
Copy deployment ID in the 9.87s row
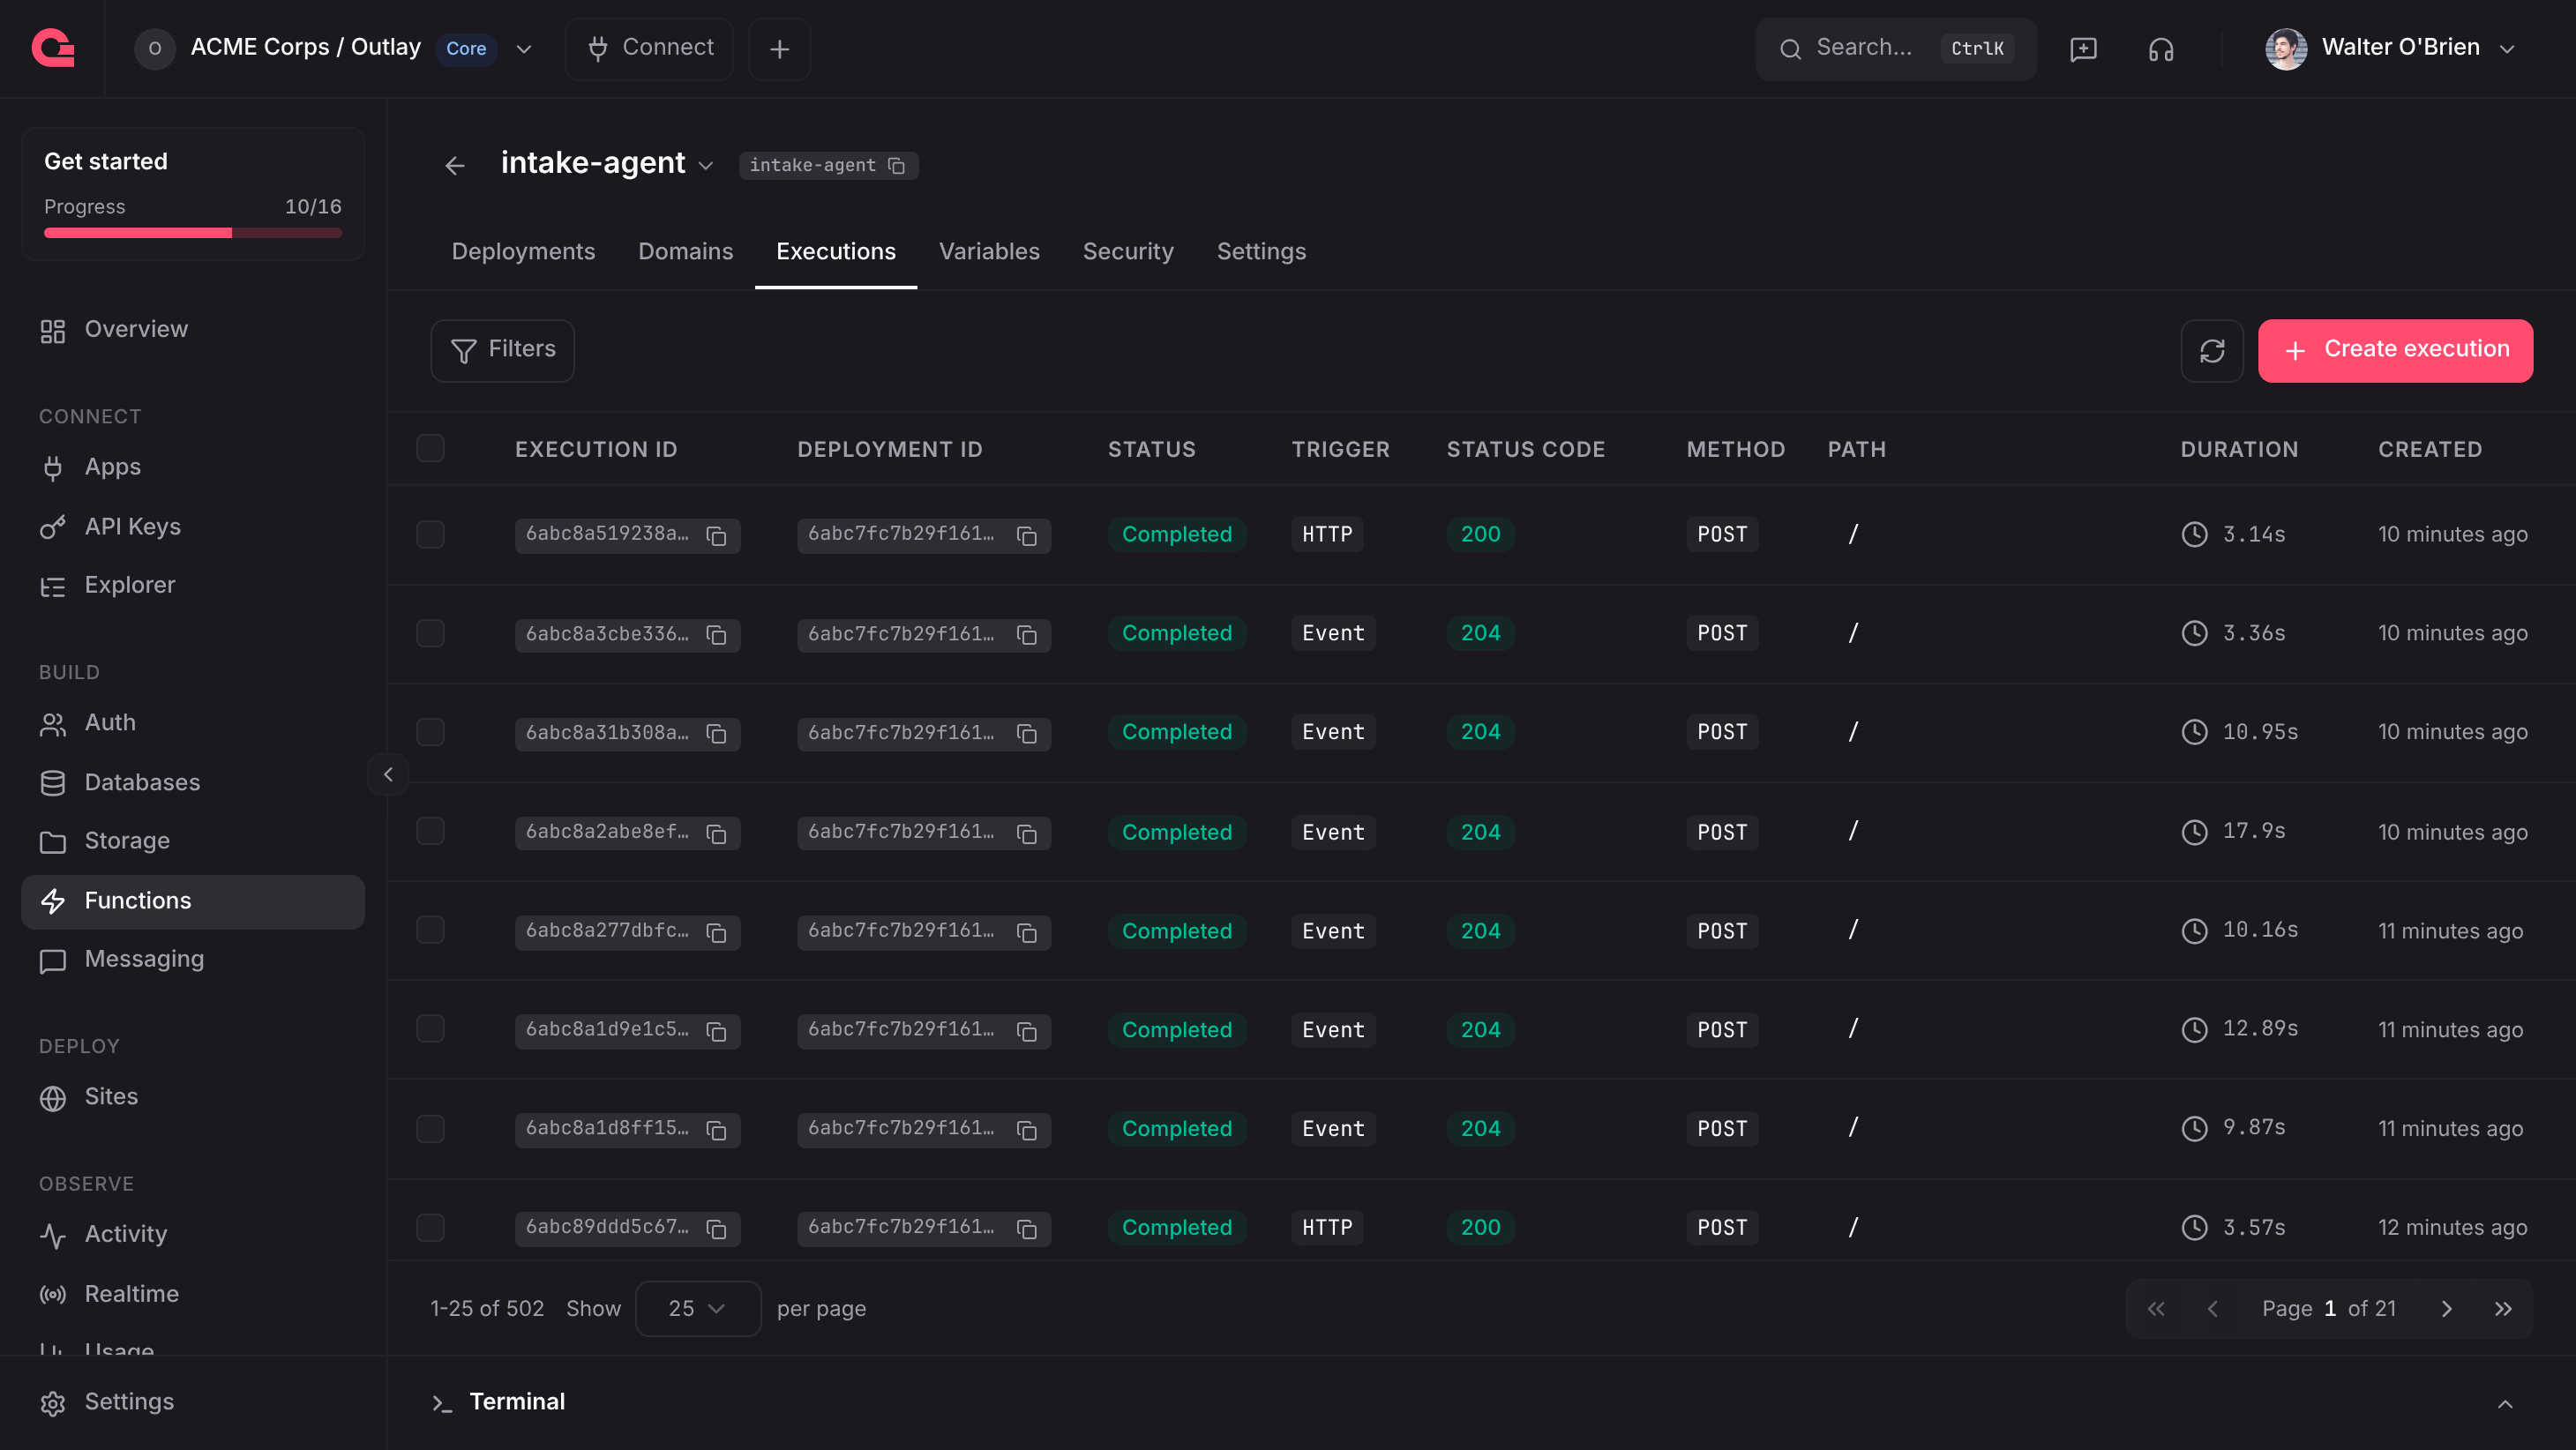(1027, 1130)
